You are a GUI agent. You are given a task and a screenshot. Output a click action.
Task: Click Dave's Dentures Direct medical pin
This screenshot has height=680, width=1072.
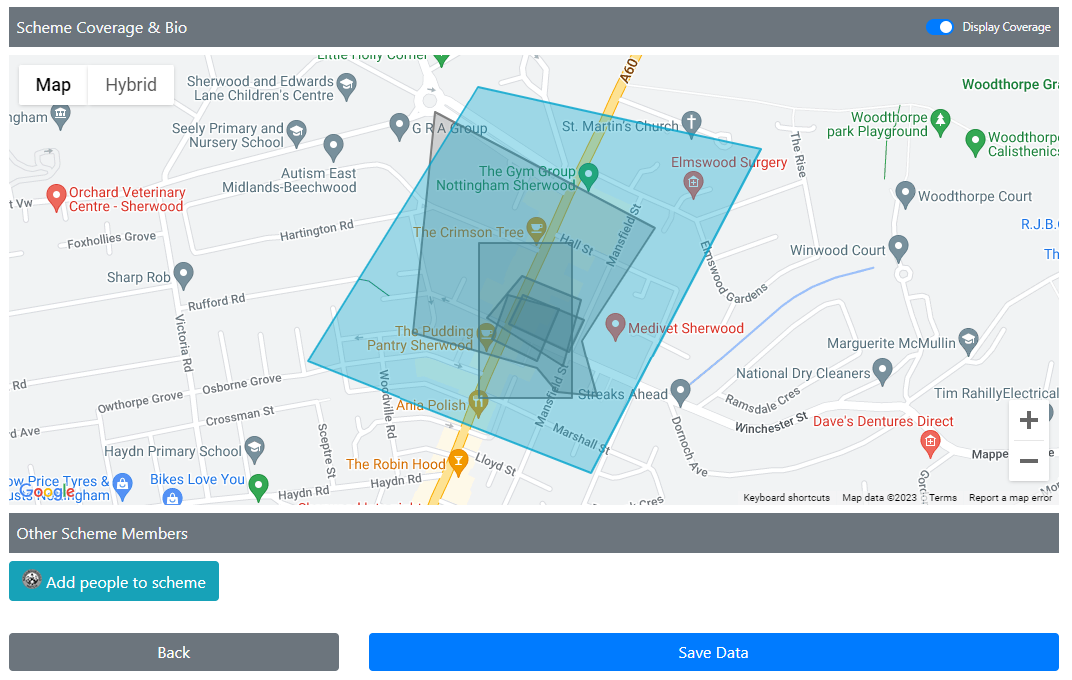click(x=930, y=444)
